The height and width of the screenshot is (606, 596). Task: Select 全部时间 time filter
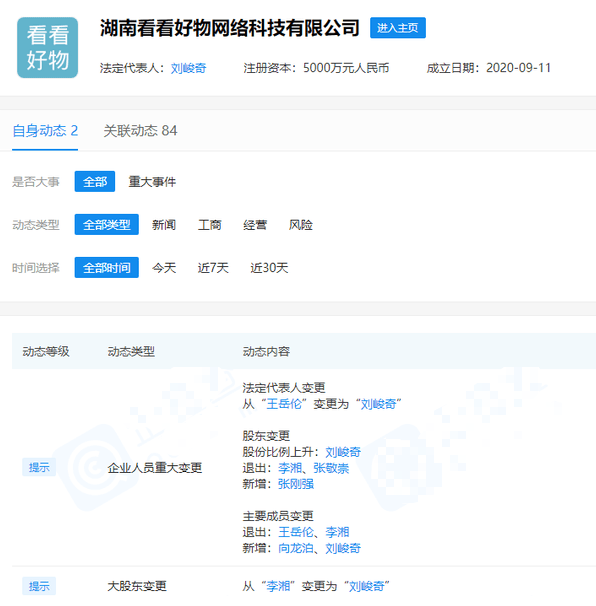[107, 267]
